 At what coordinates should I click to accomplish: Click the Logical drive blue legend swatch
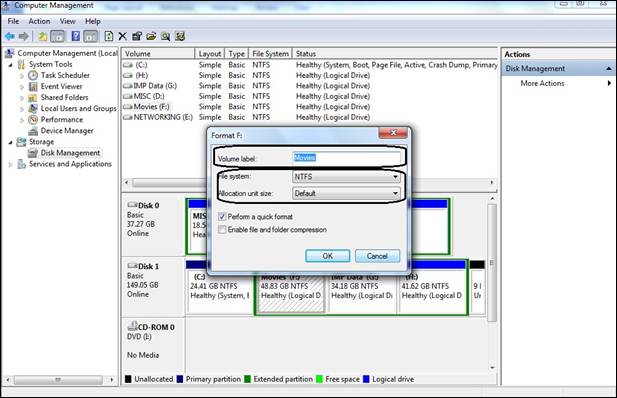(366, 379)
